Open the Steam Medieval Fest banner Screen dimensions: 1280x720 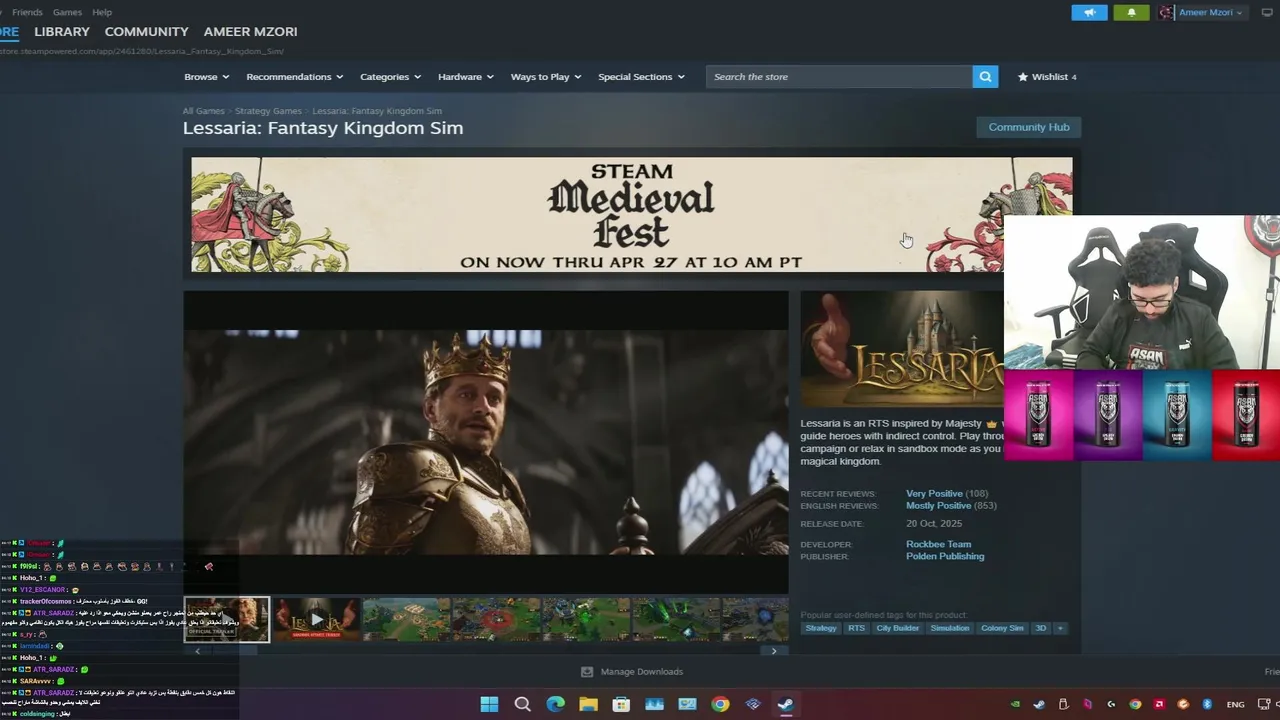pos(632,214)
